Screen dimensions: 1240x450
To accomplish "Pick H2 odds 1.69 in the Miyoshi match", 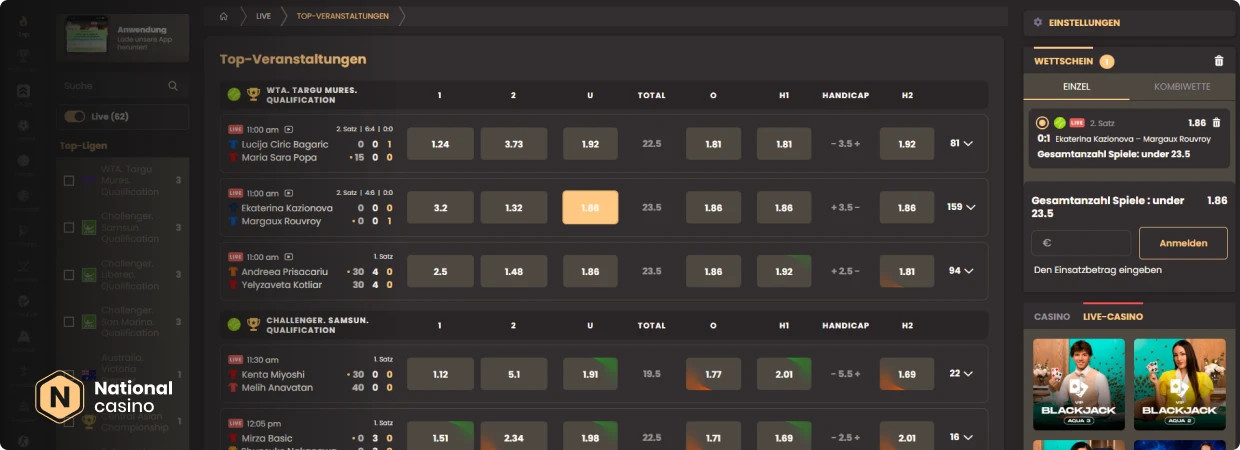I will [907, 374].
